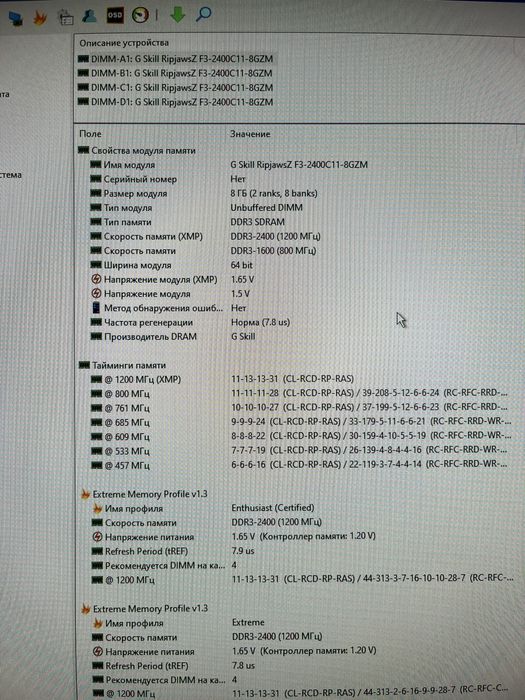Image resolution: width=525 pixels, height=700 pixels.
Task: Click memory chip icon beside DIMM-A1
Action: pos(83,59)
